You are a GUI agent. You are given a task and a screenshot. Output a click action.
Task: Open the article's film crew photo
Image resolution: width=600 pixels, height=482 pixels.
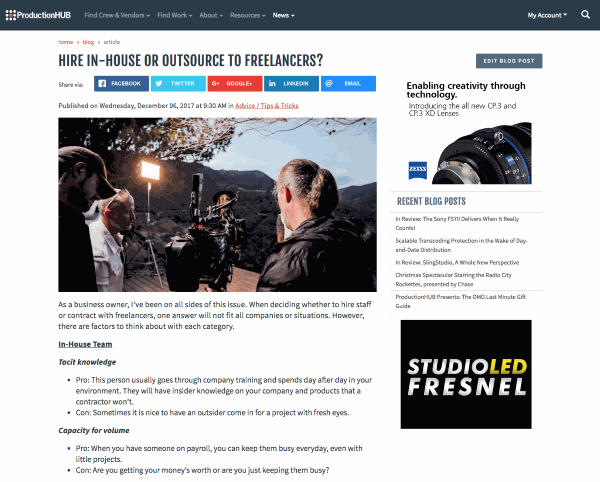coord(217,205)
